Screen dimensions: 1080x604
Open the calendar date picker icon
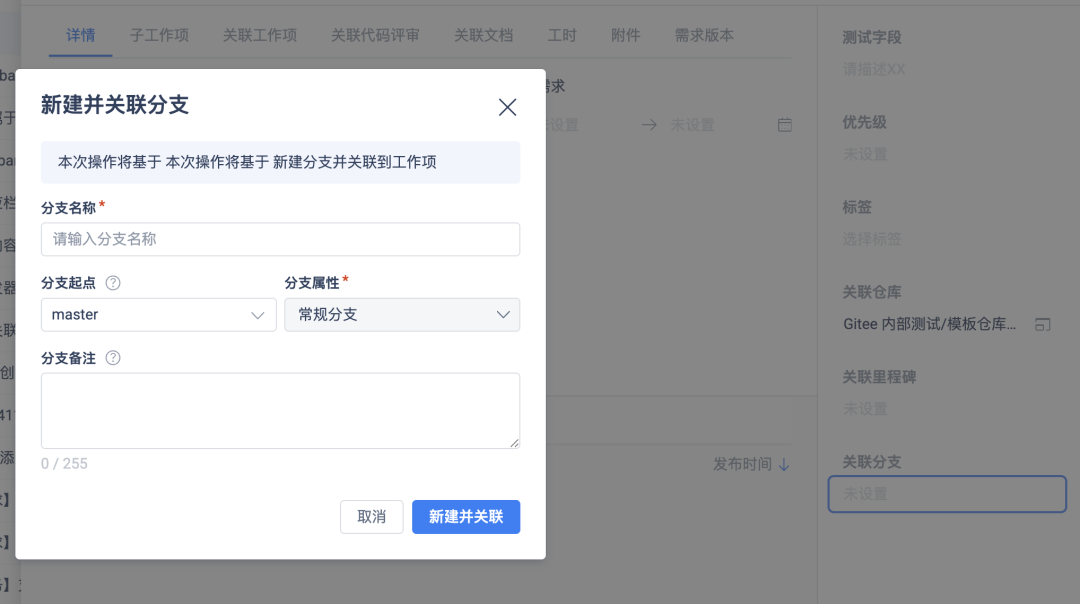coord(785,125)
